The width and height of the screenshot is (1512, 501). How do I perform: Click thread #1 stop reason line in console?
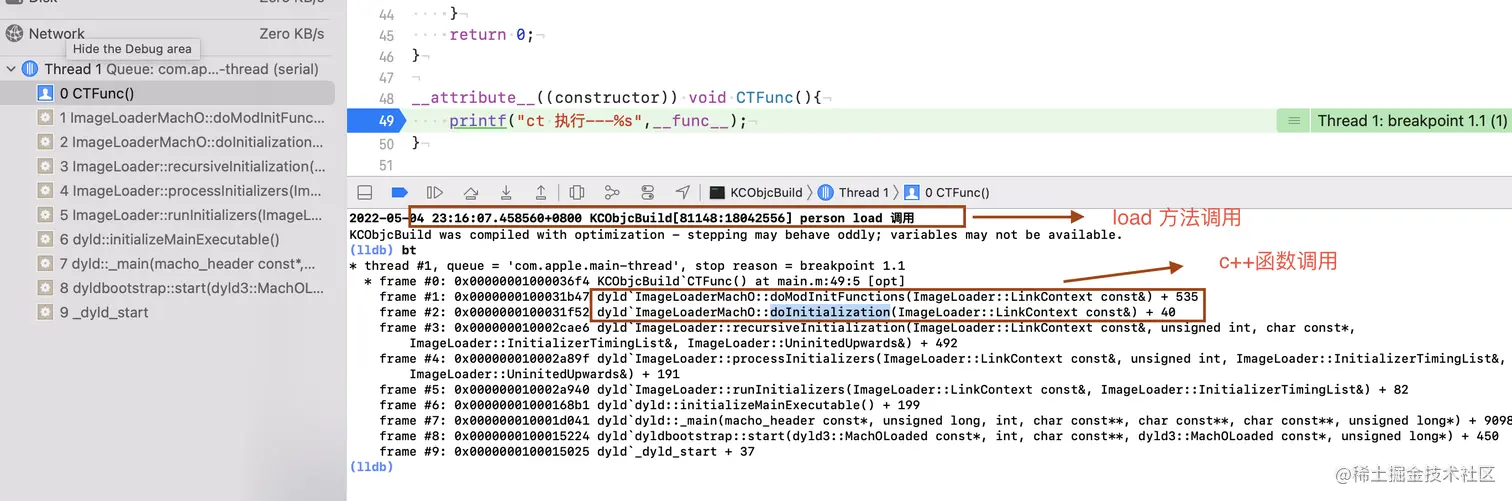(627, 266)
